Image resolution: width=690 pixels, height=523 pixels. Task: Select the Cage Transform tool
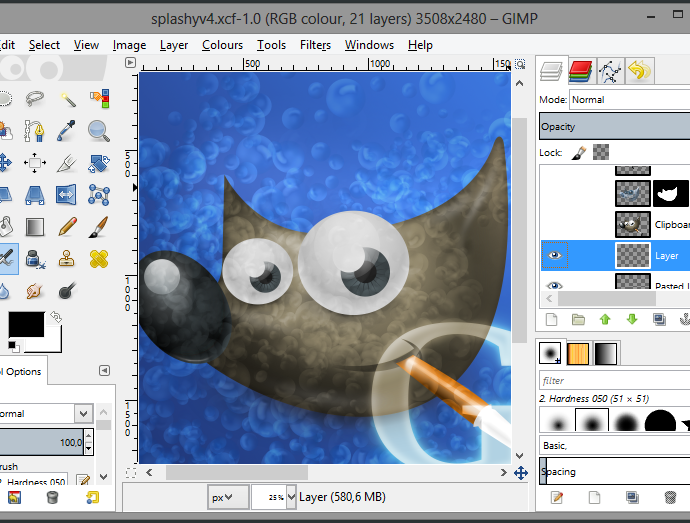(x=99, y=195)
